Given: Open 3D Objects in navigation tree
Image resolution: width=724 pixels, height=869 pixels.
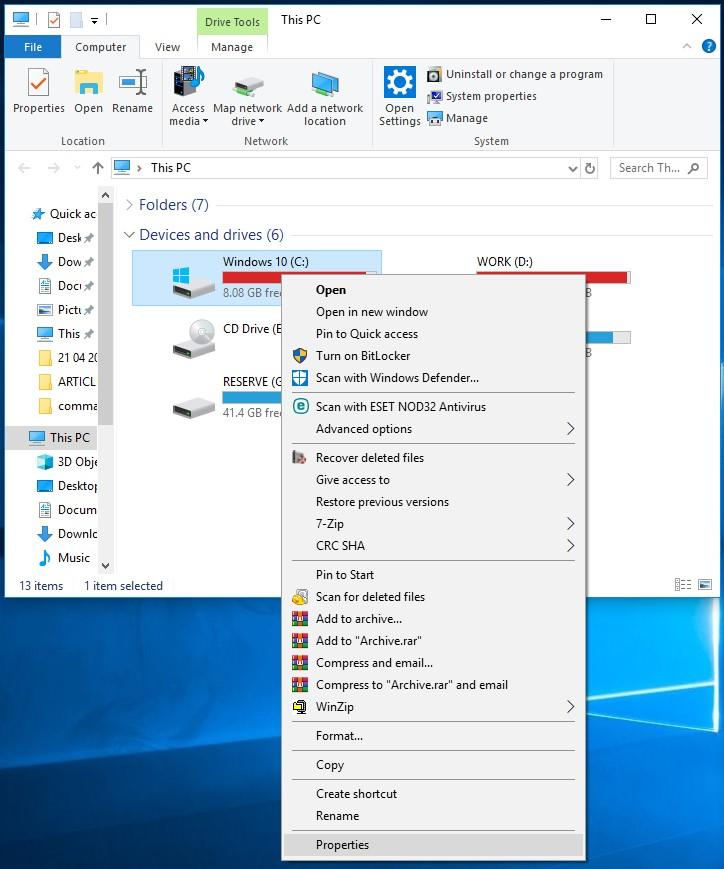Looking at the screenshot, I should click(67, 462).
